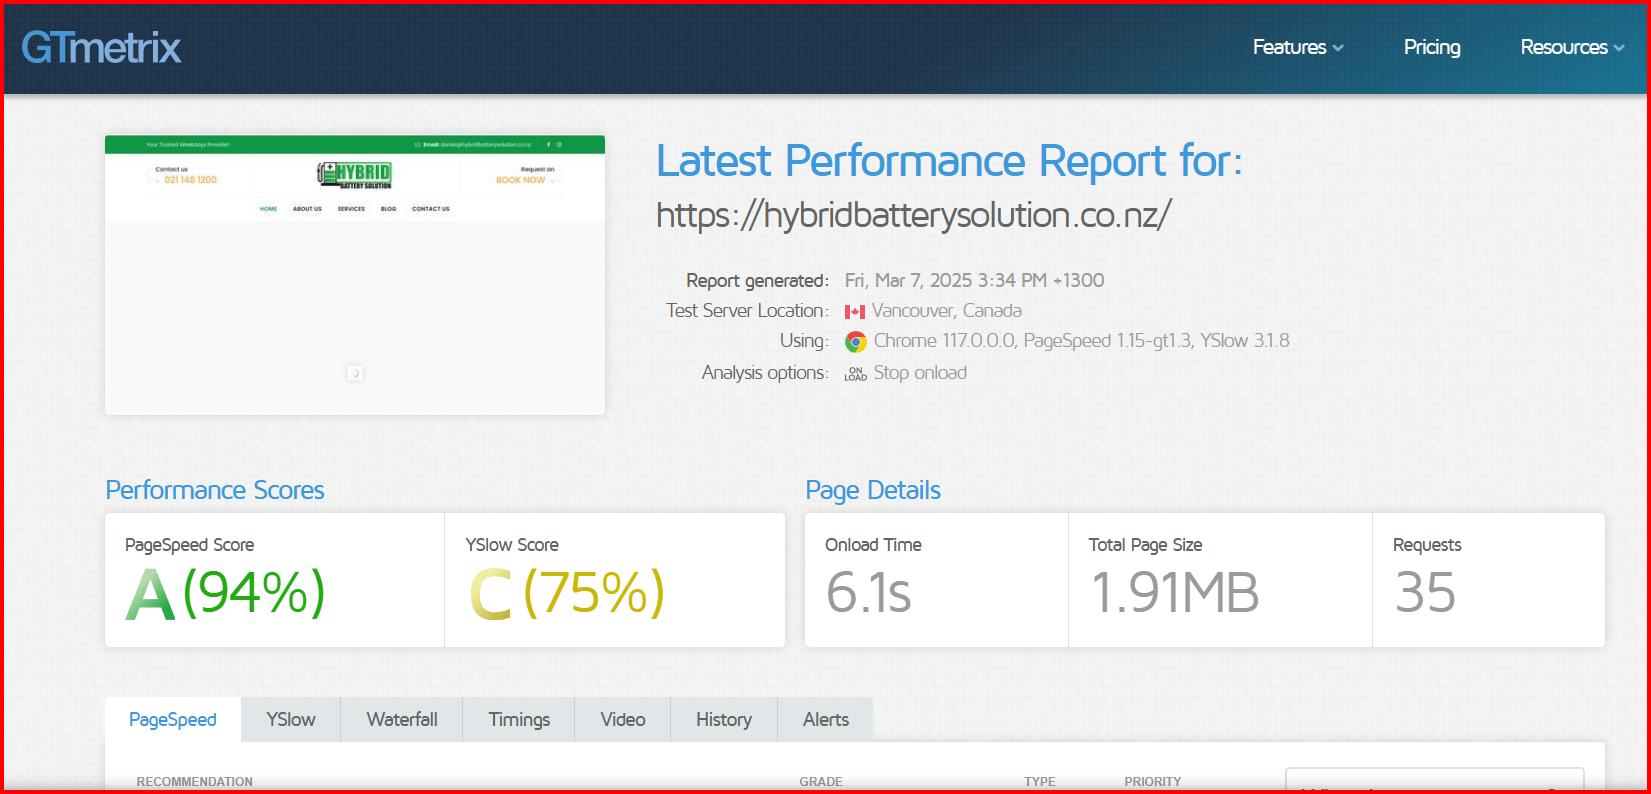Click the Performance Scores heading

pos(215,490)
